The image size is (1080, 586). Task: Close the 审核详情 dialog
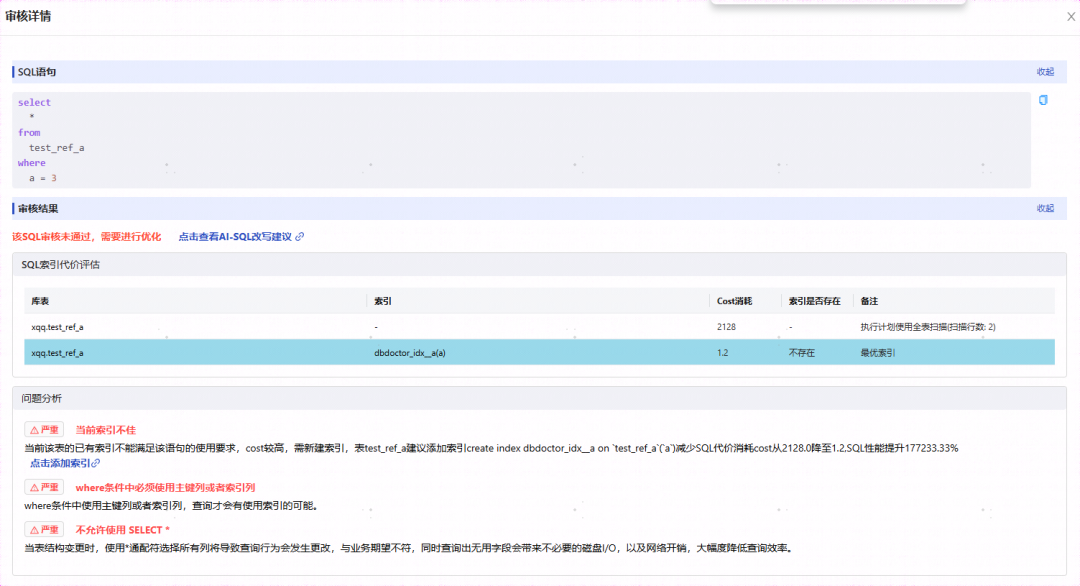click(1071, 17)
